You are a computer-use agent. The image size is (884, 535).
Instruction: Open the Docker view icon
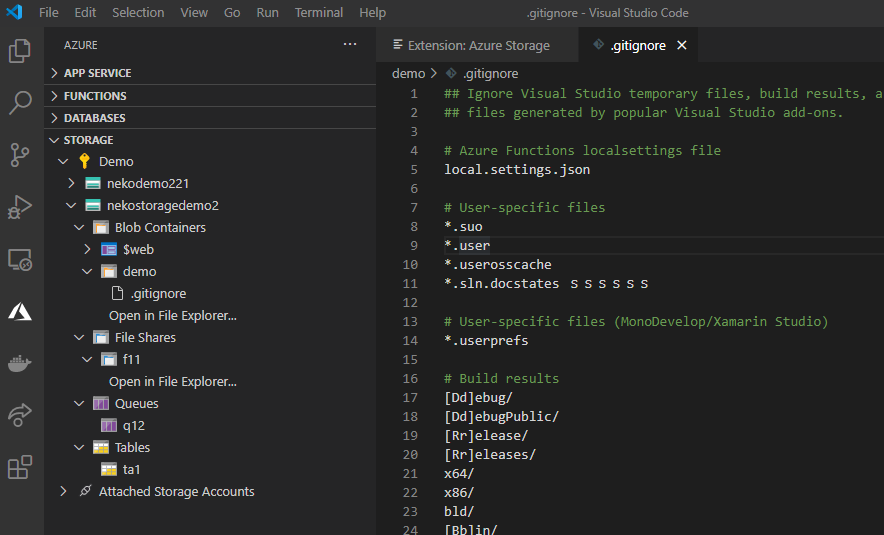pyautogui.click(x=21, y=363)
